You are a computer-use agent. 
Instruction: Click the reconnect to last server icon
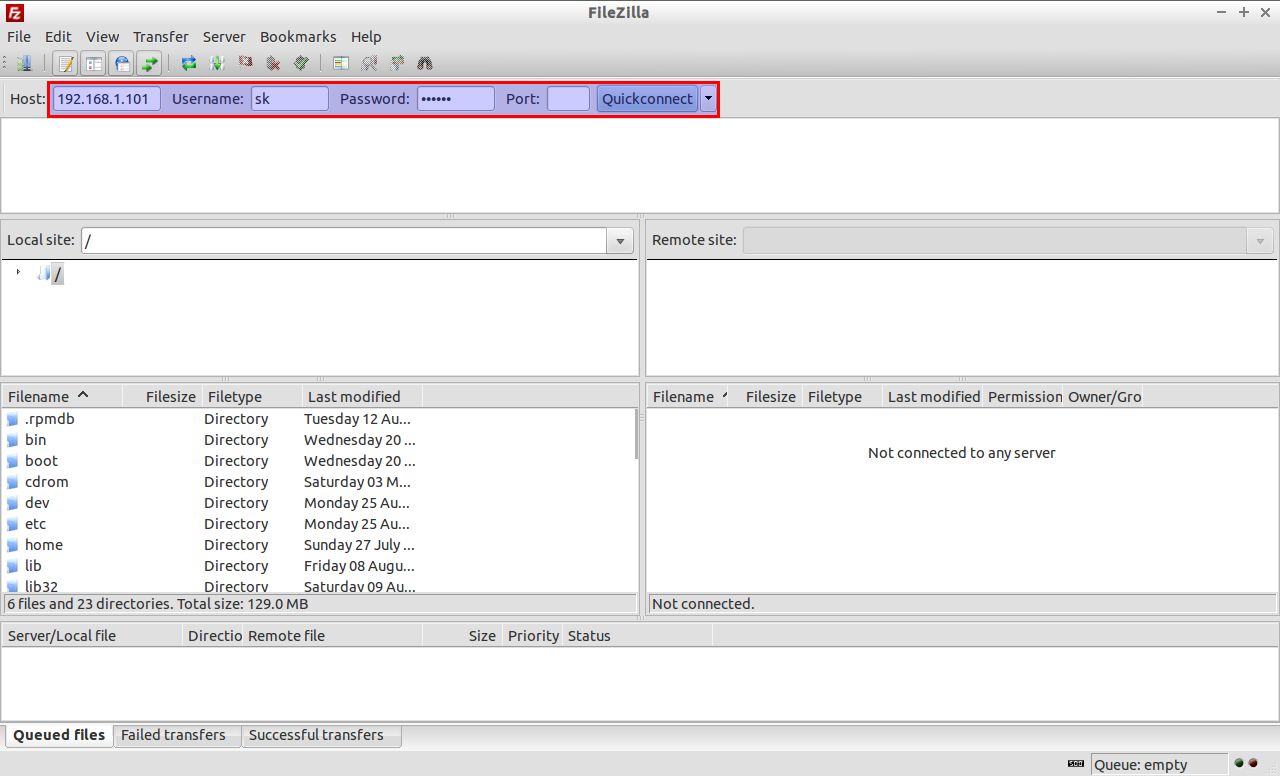[301, 64]
